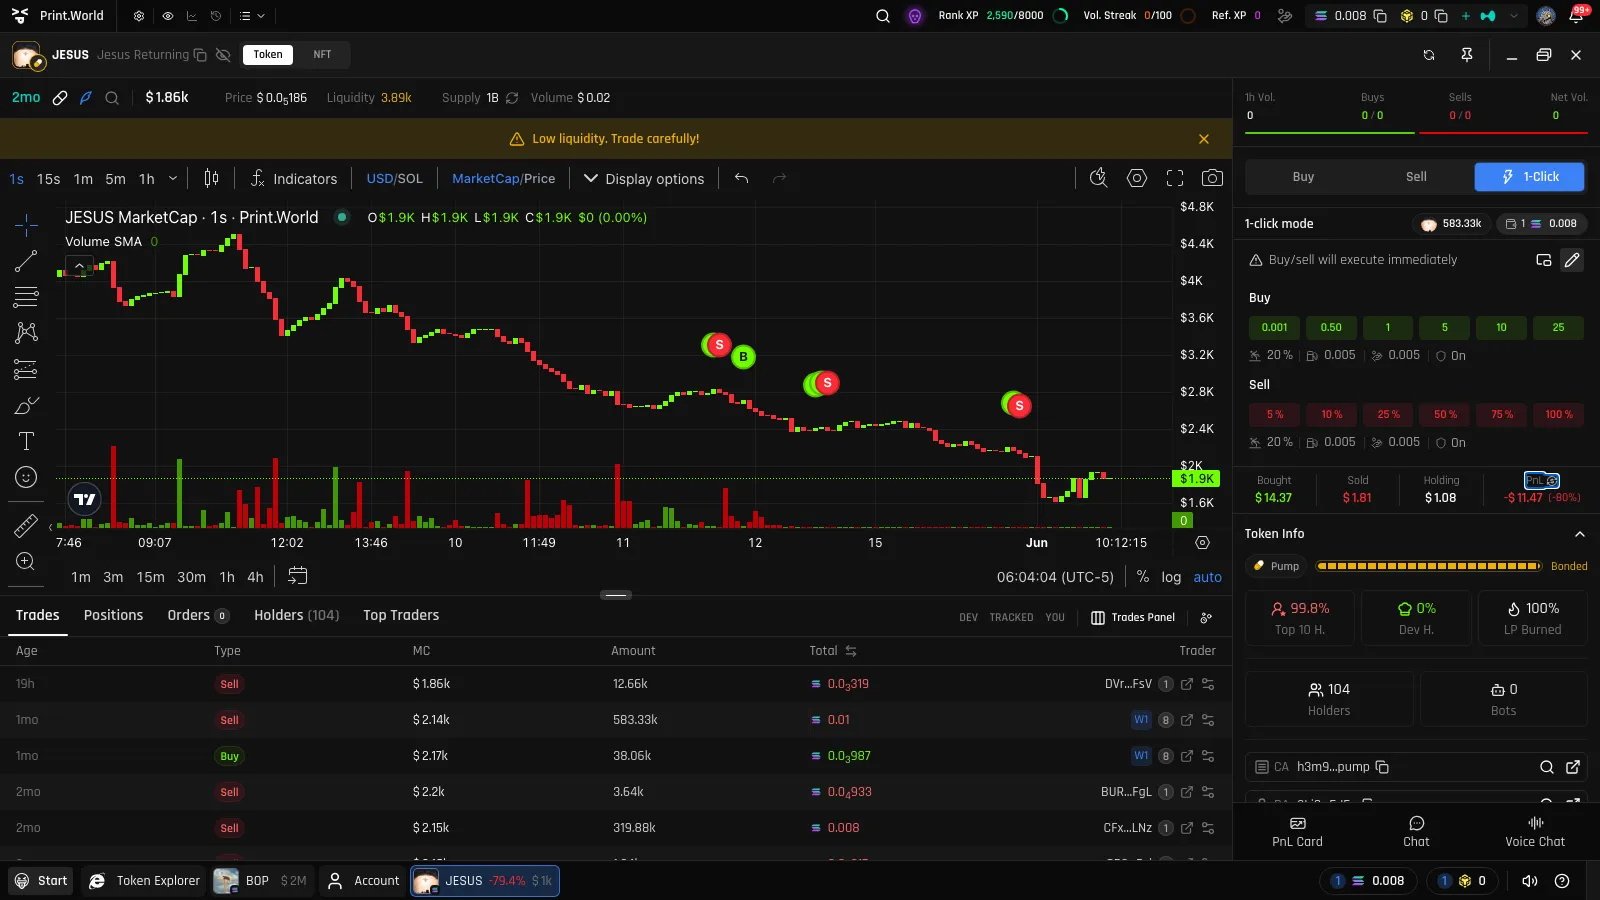Copy JESUS token name

click(x=200, y=55)
